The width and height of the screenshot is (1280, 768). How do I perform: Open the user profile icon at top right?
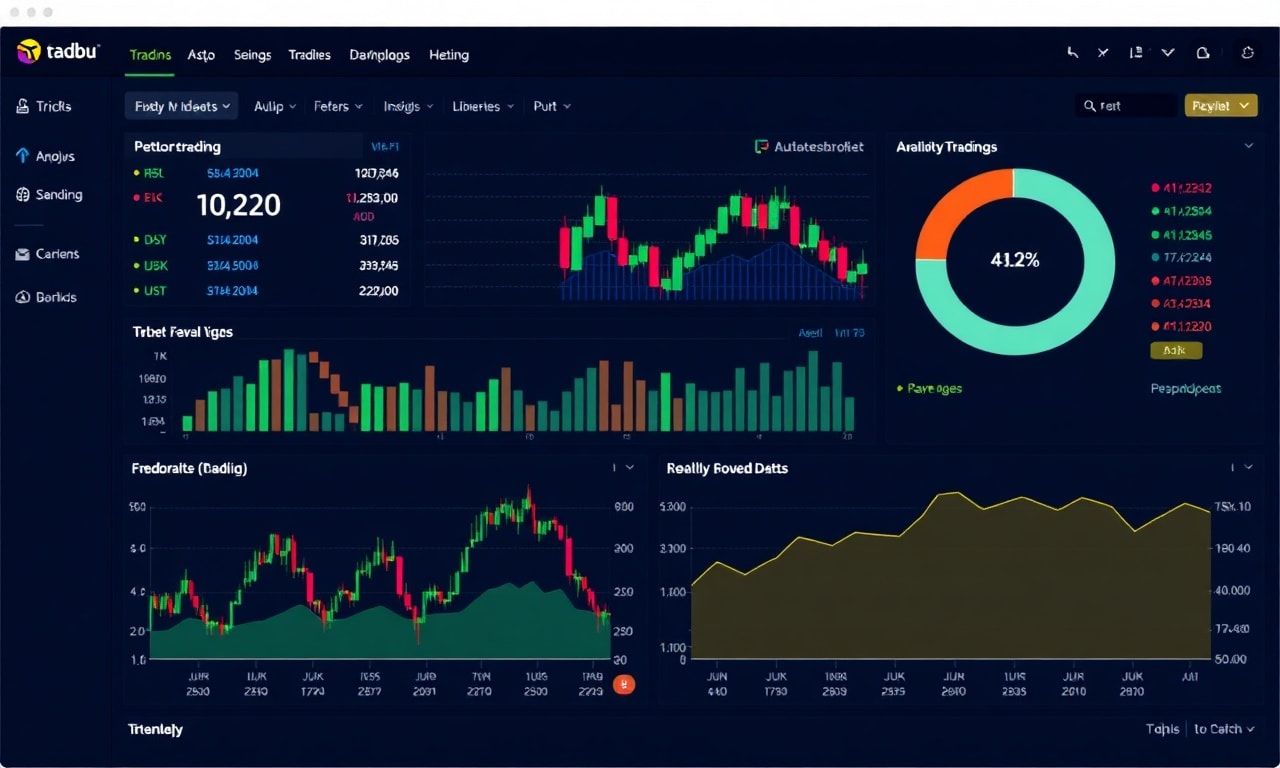click(x=1246, y=54)
